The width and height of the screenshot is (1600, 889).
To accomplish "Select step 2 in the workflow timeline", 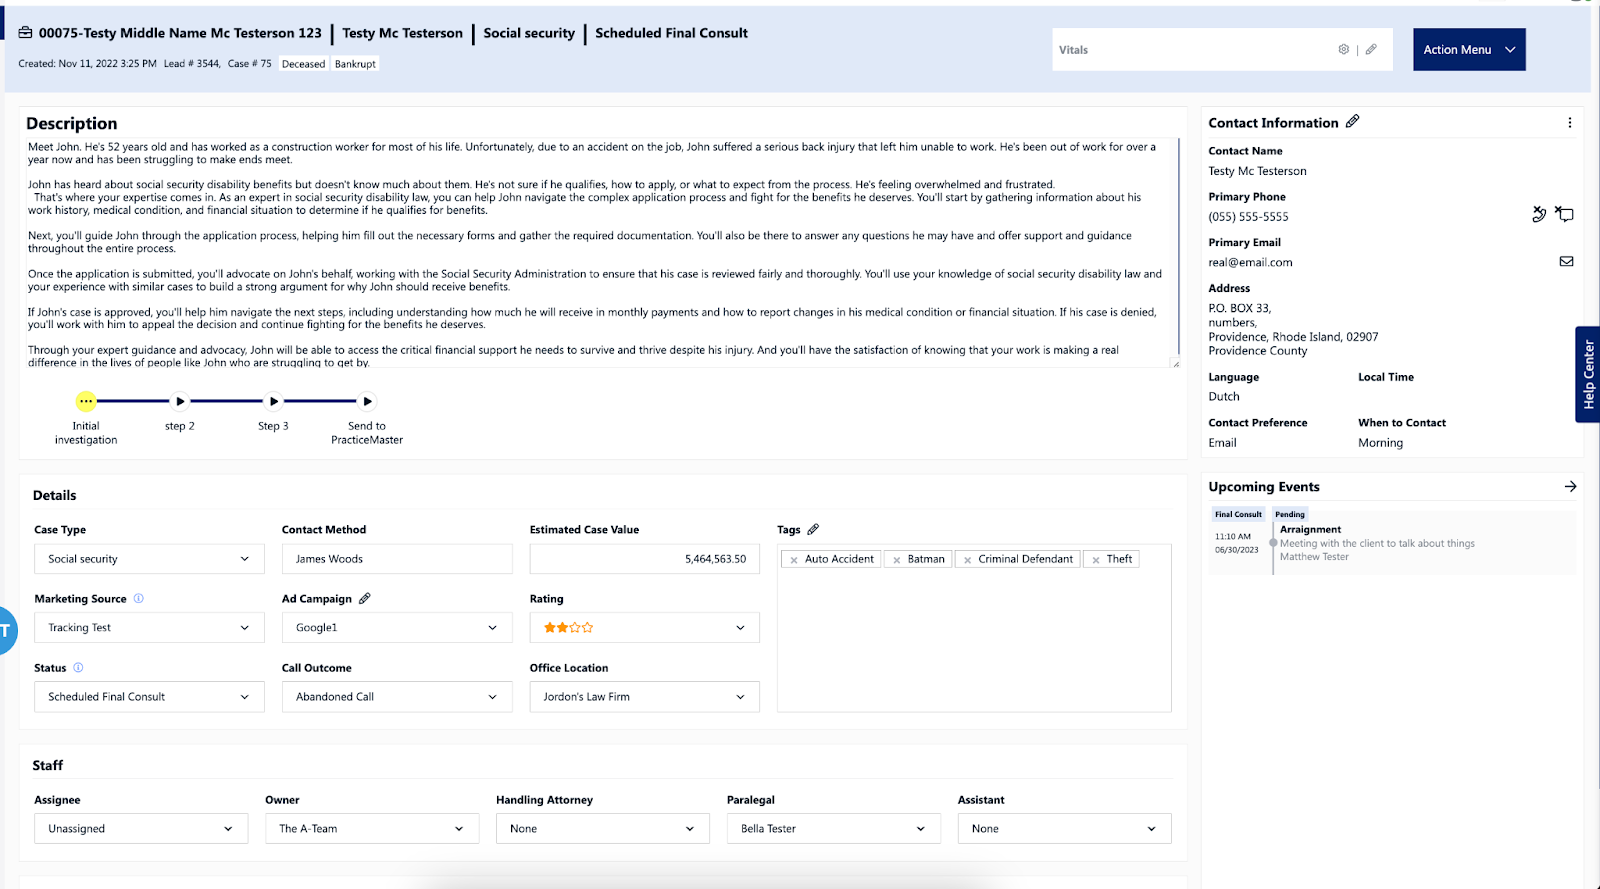I will click(180, 401).
